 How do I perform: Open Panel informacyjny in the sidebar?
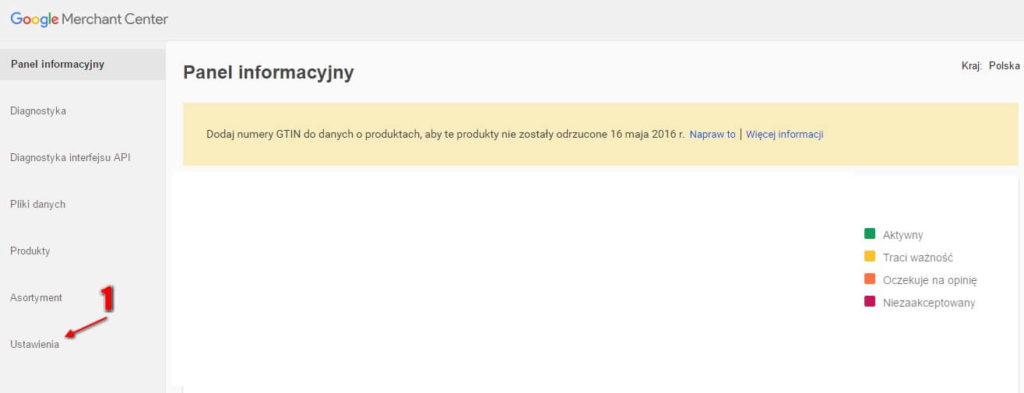point(82,64)
